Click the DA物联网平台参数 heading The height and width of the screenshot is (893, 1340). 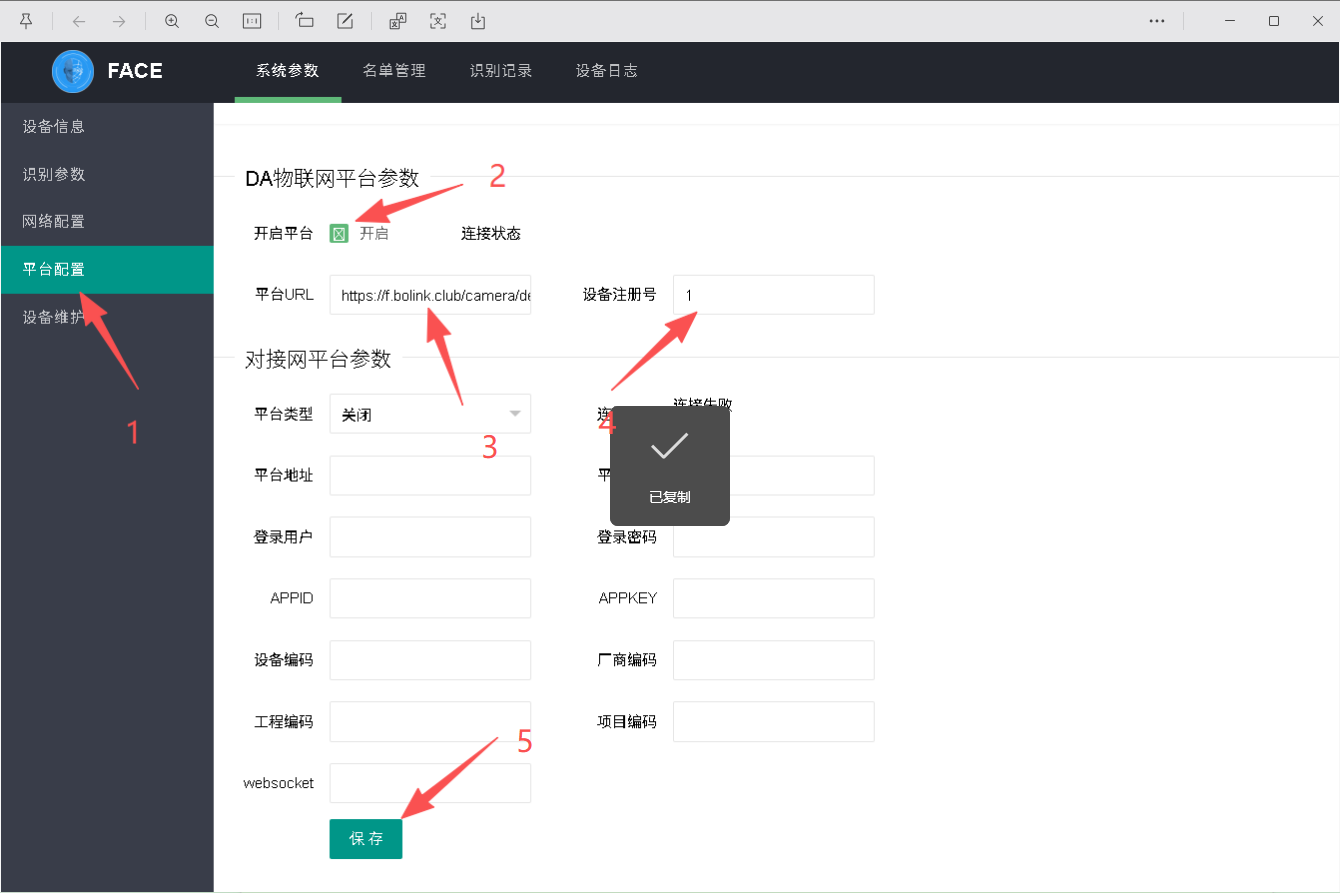pyautogui.click(x=332, y=178)
